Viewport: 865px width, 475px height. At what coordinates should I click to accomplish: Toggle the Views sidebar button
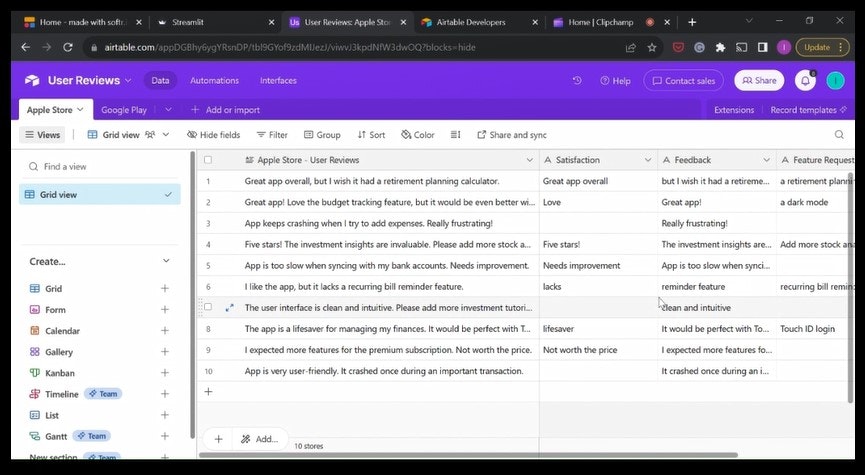(x=42, y=135)
